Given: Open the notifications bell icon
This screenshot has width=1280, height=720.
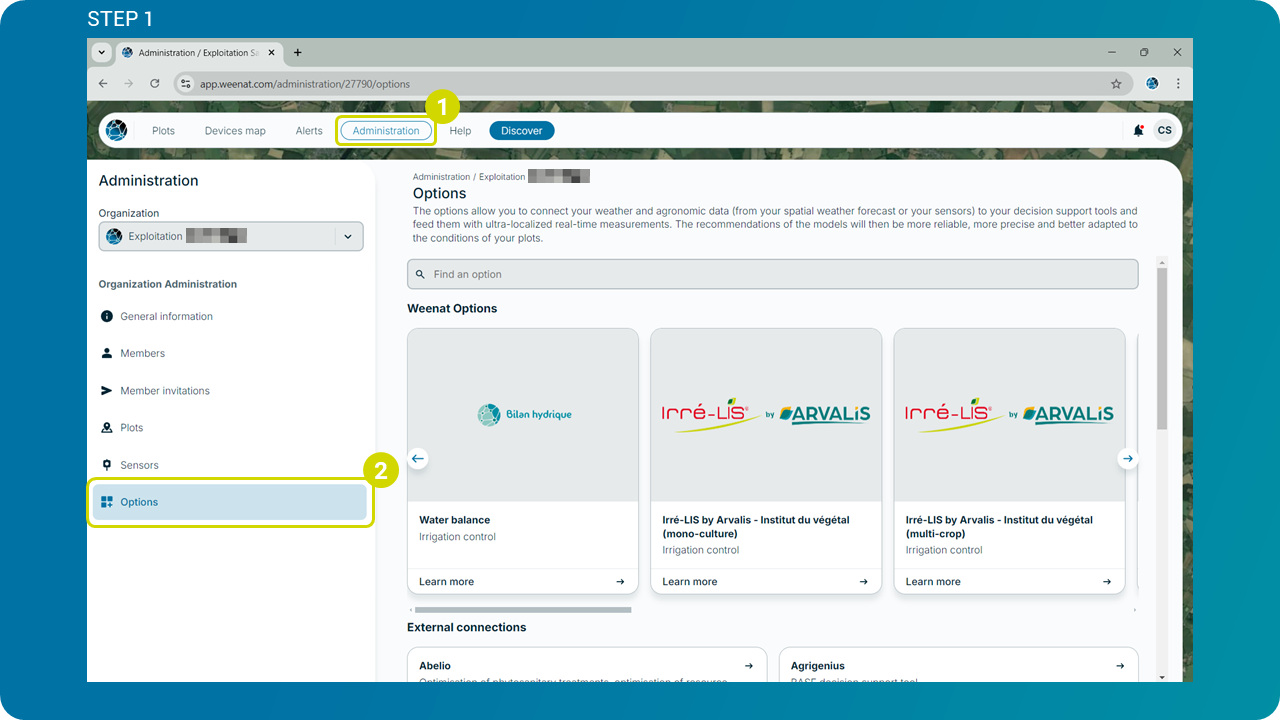Looking at the screenshot, I should coord(1138,130).
